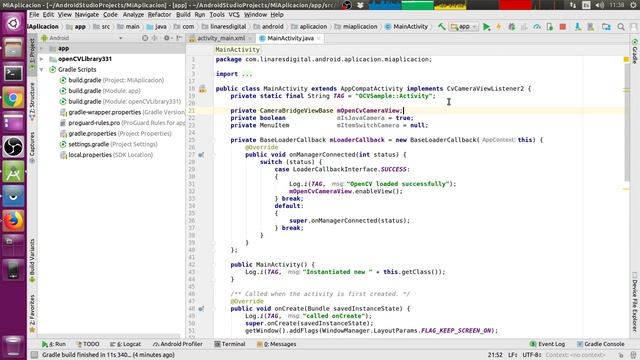Expand the app module tree node
This screenshot has width=640, height=360.
click(x=42, y=48)
